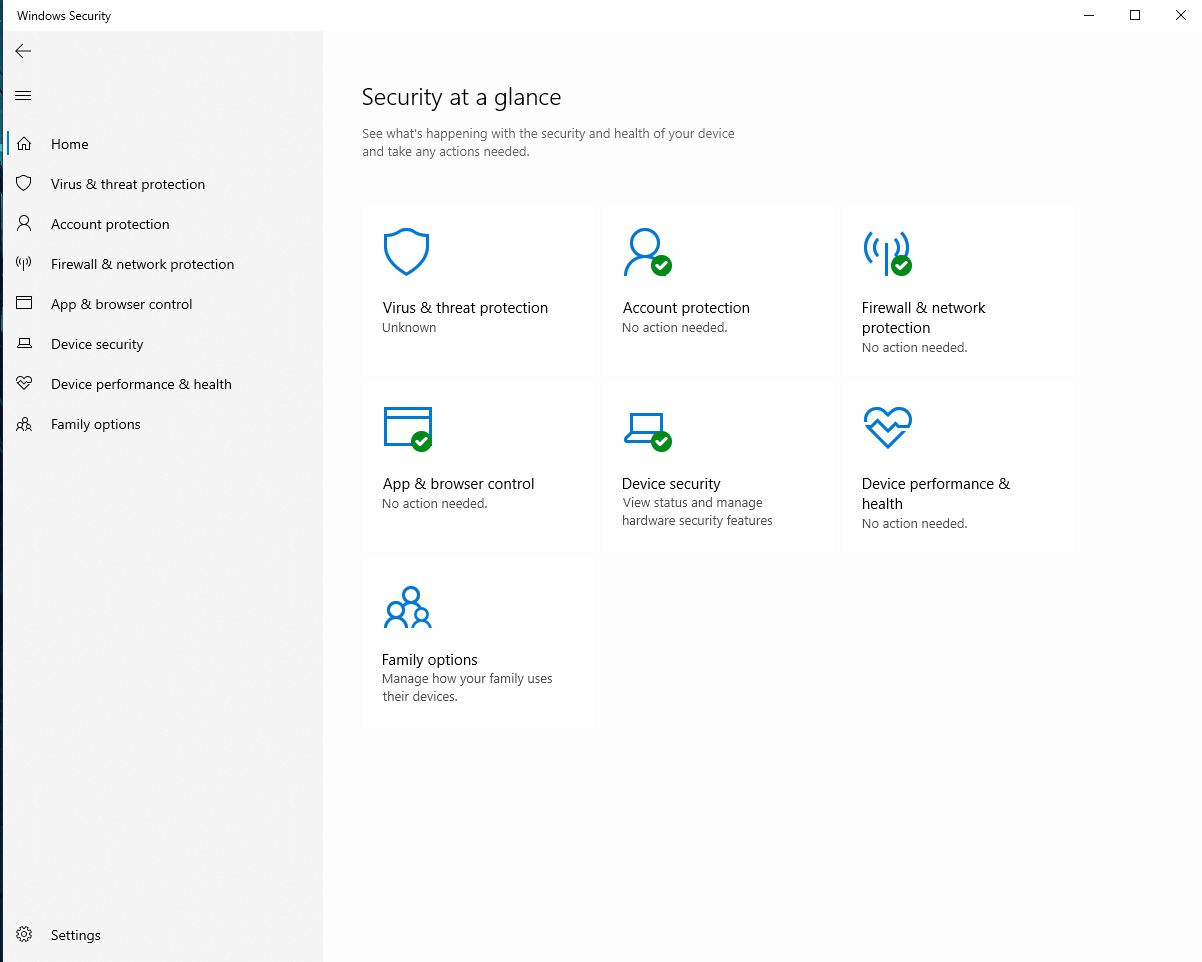The width and height of the screenshot is (1202, 962).
Task: Choose Device security in the sidebar
Action: 97,344
